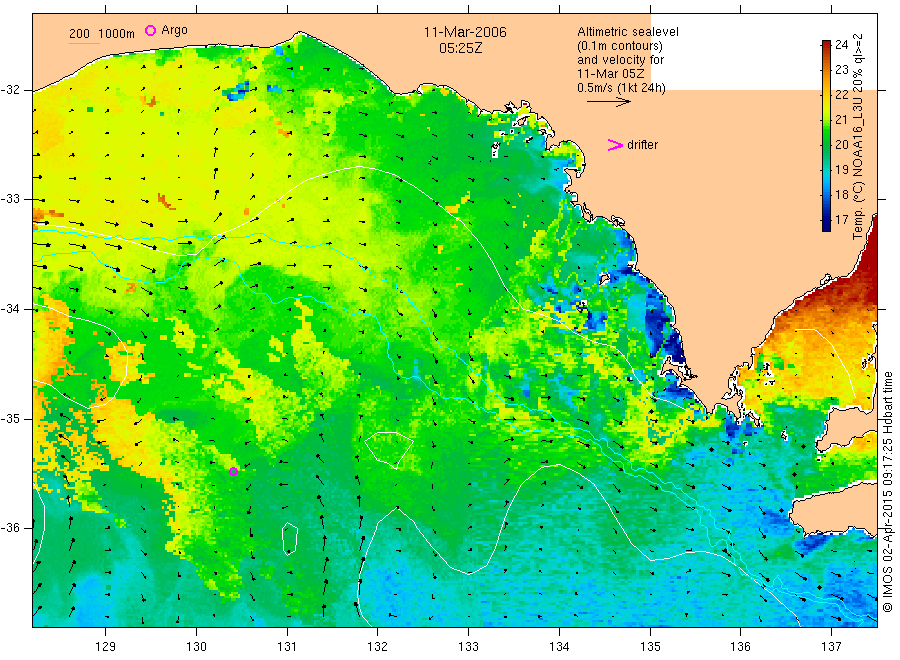
Task: Click the 131 longitude axis label
Action: point(287,647)
